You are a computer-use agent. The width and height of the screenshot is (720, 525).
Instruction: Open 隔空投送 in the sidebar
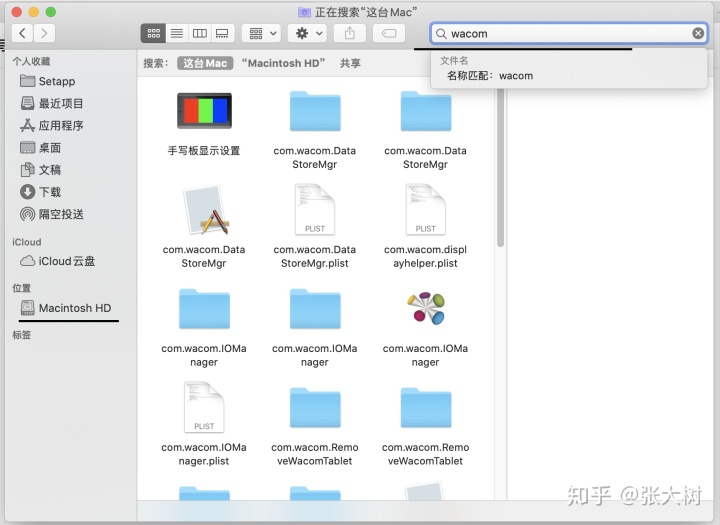52,214
